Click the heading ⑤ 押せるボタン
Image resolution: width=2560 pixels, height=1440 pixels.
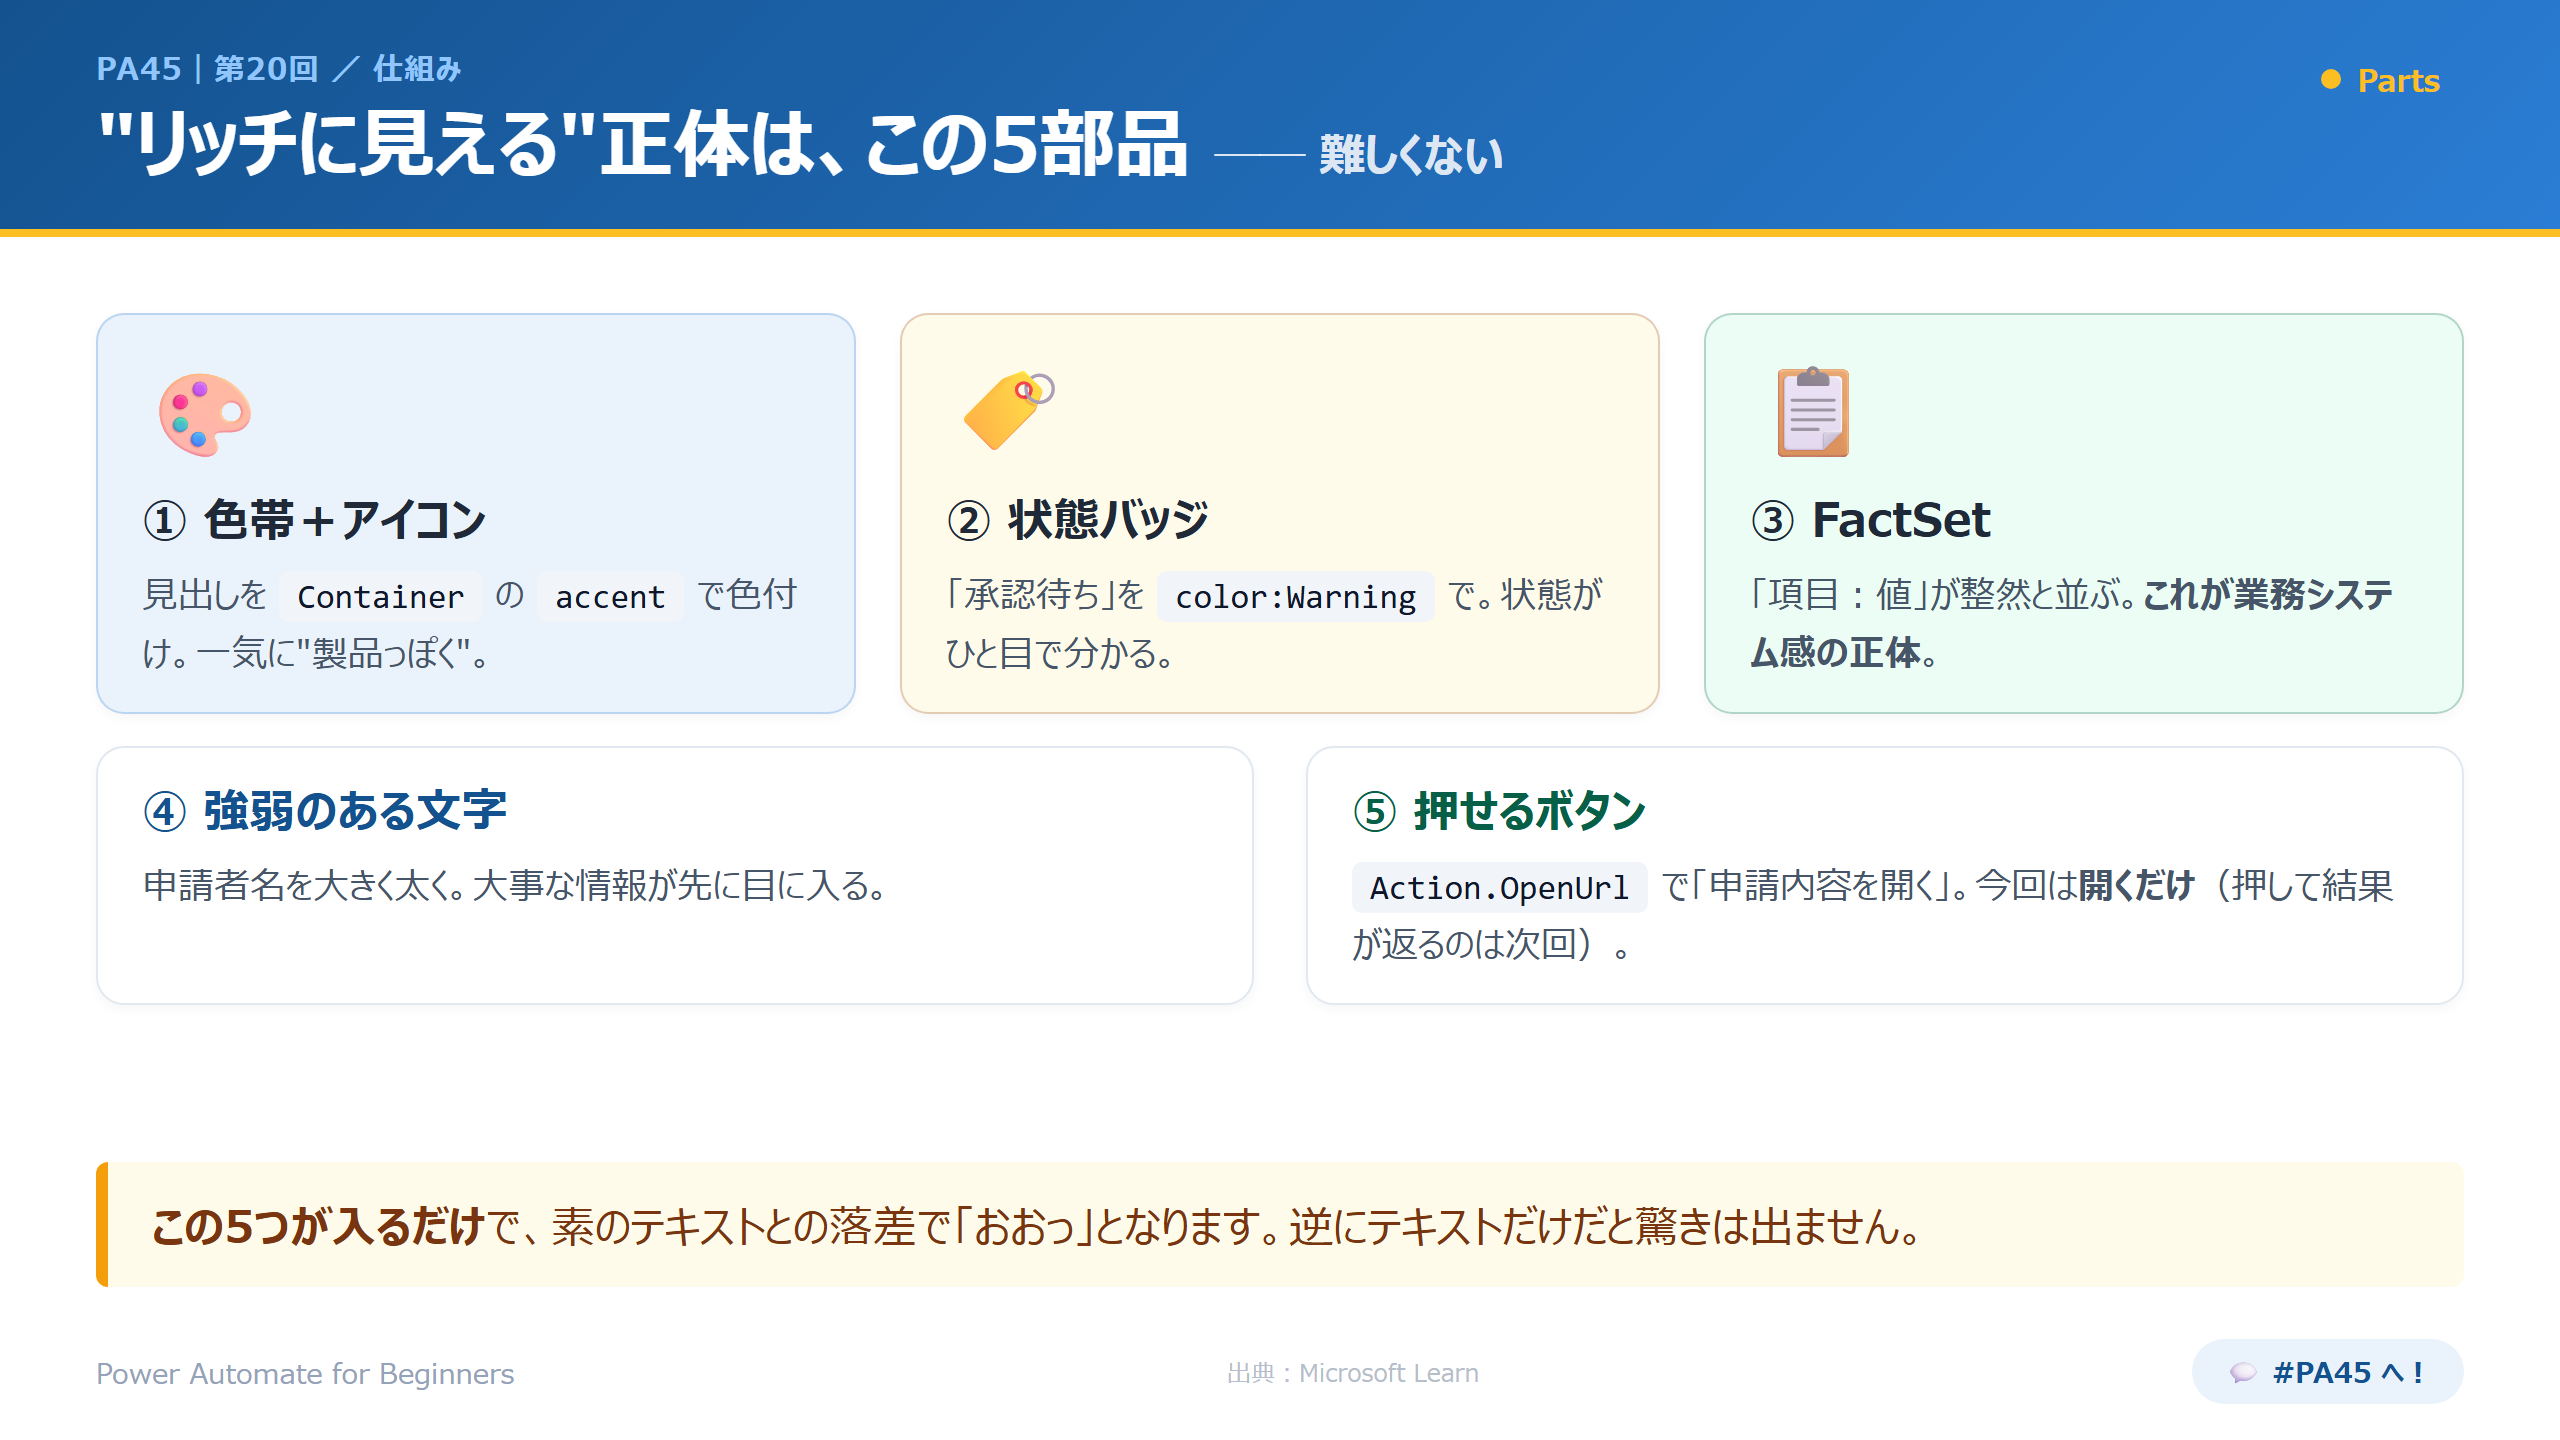[x=1499, y=811]
